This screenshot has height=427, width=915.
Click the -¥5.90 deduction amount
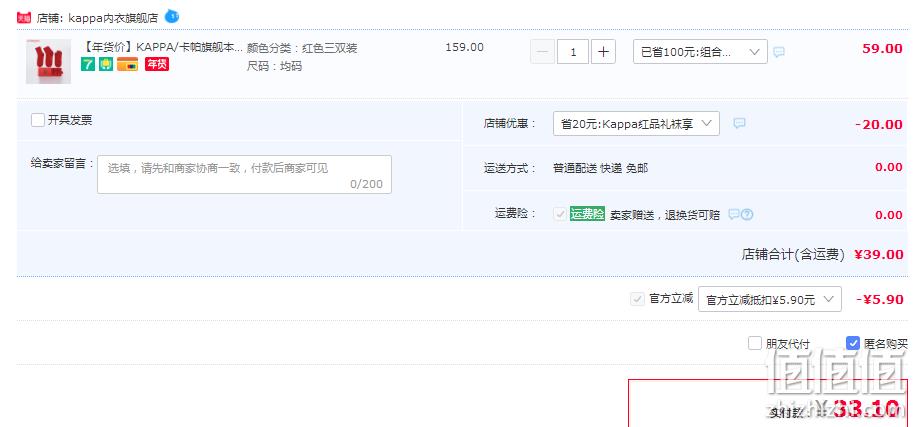[879, 300]
